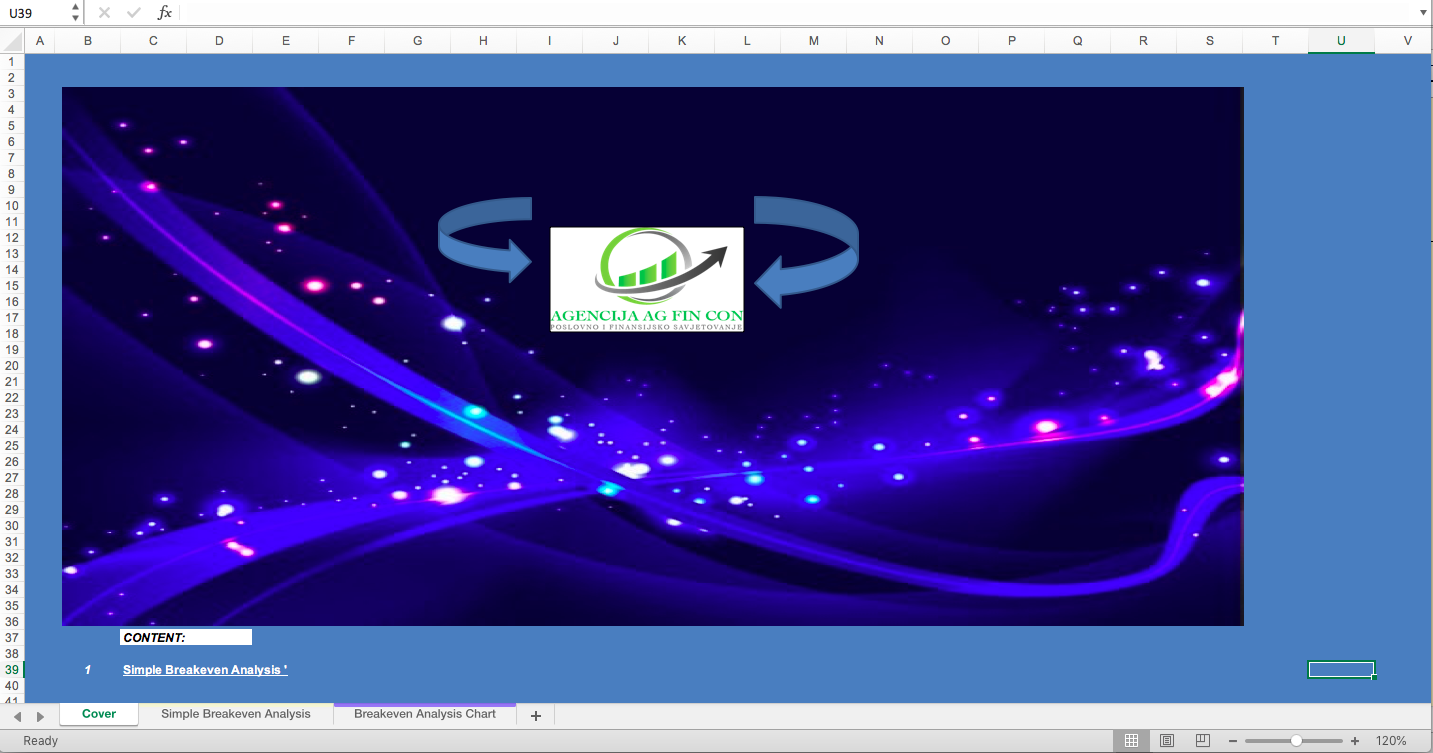Select row 39 header
The image size is (1433, 753).
(12, 669)
